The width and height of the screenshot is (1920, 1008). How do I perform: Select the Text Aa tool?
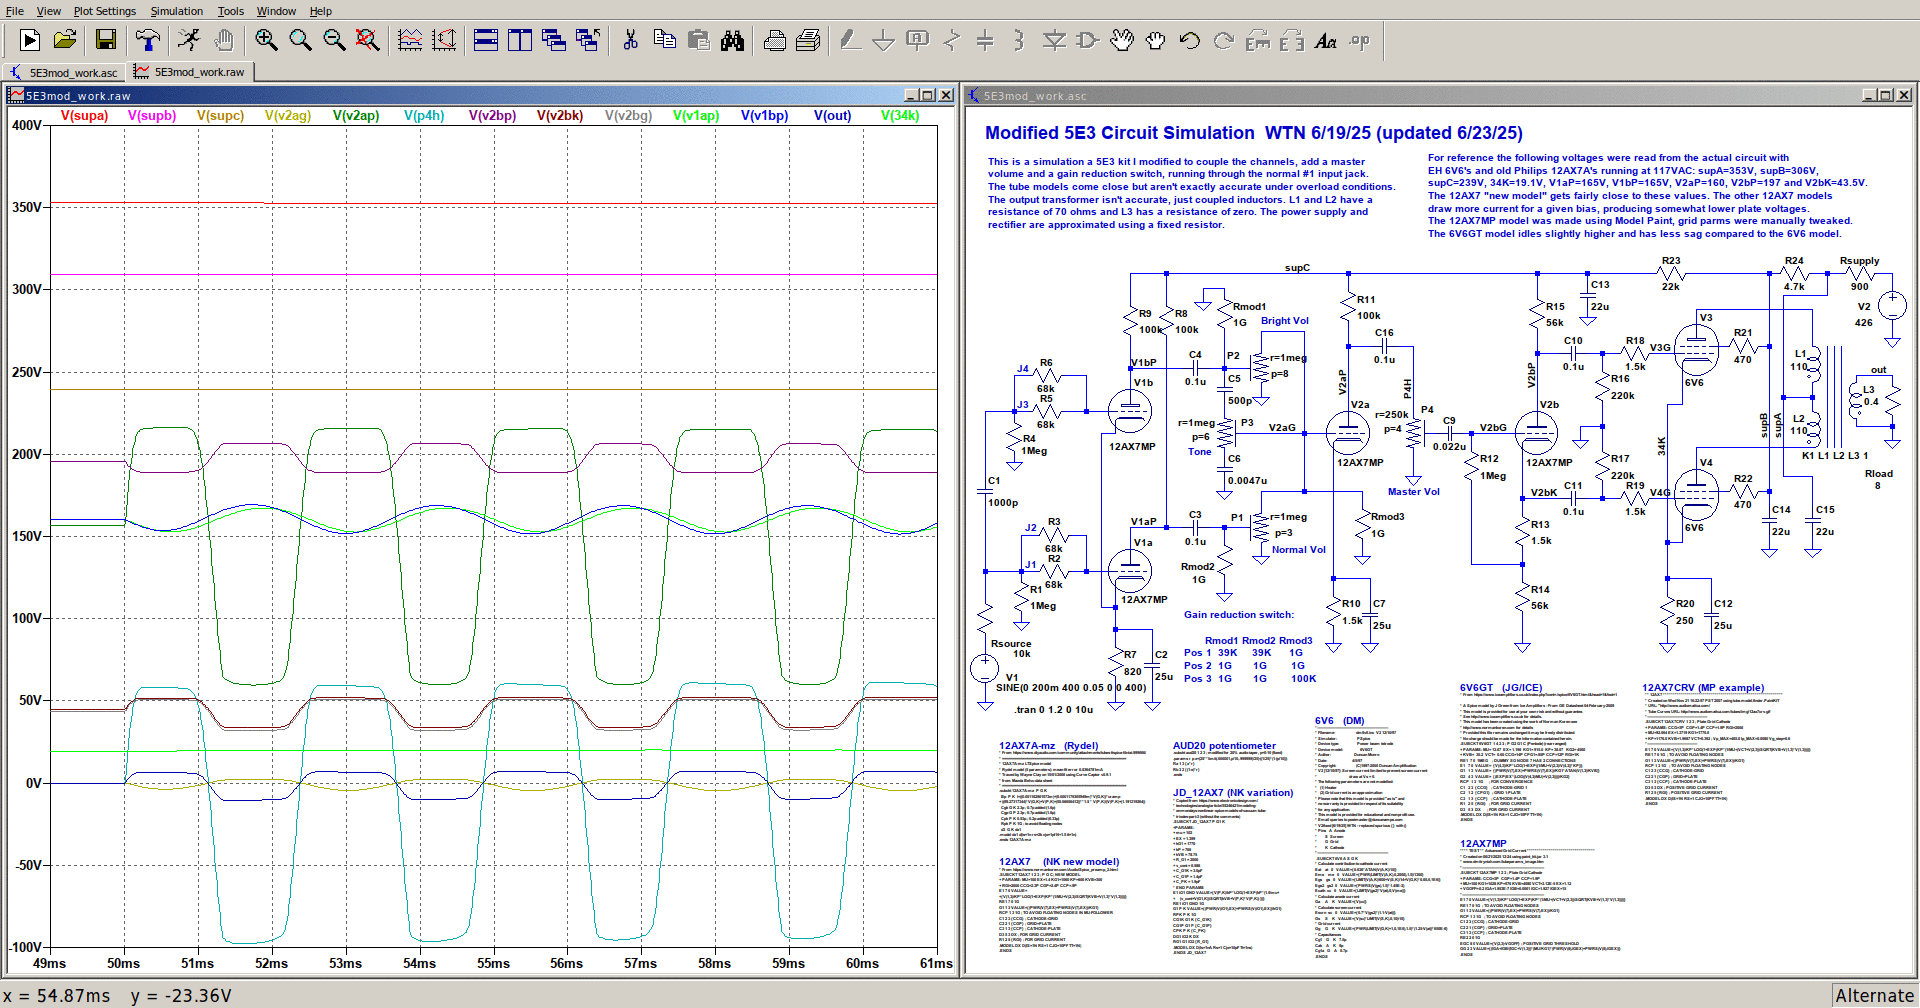[x=1326, y=40]
